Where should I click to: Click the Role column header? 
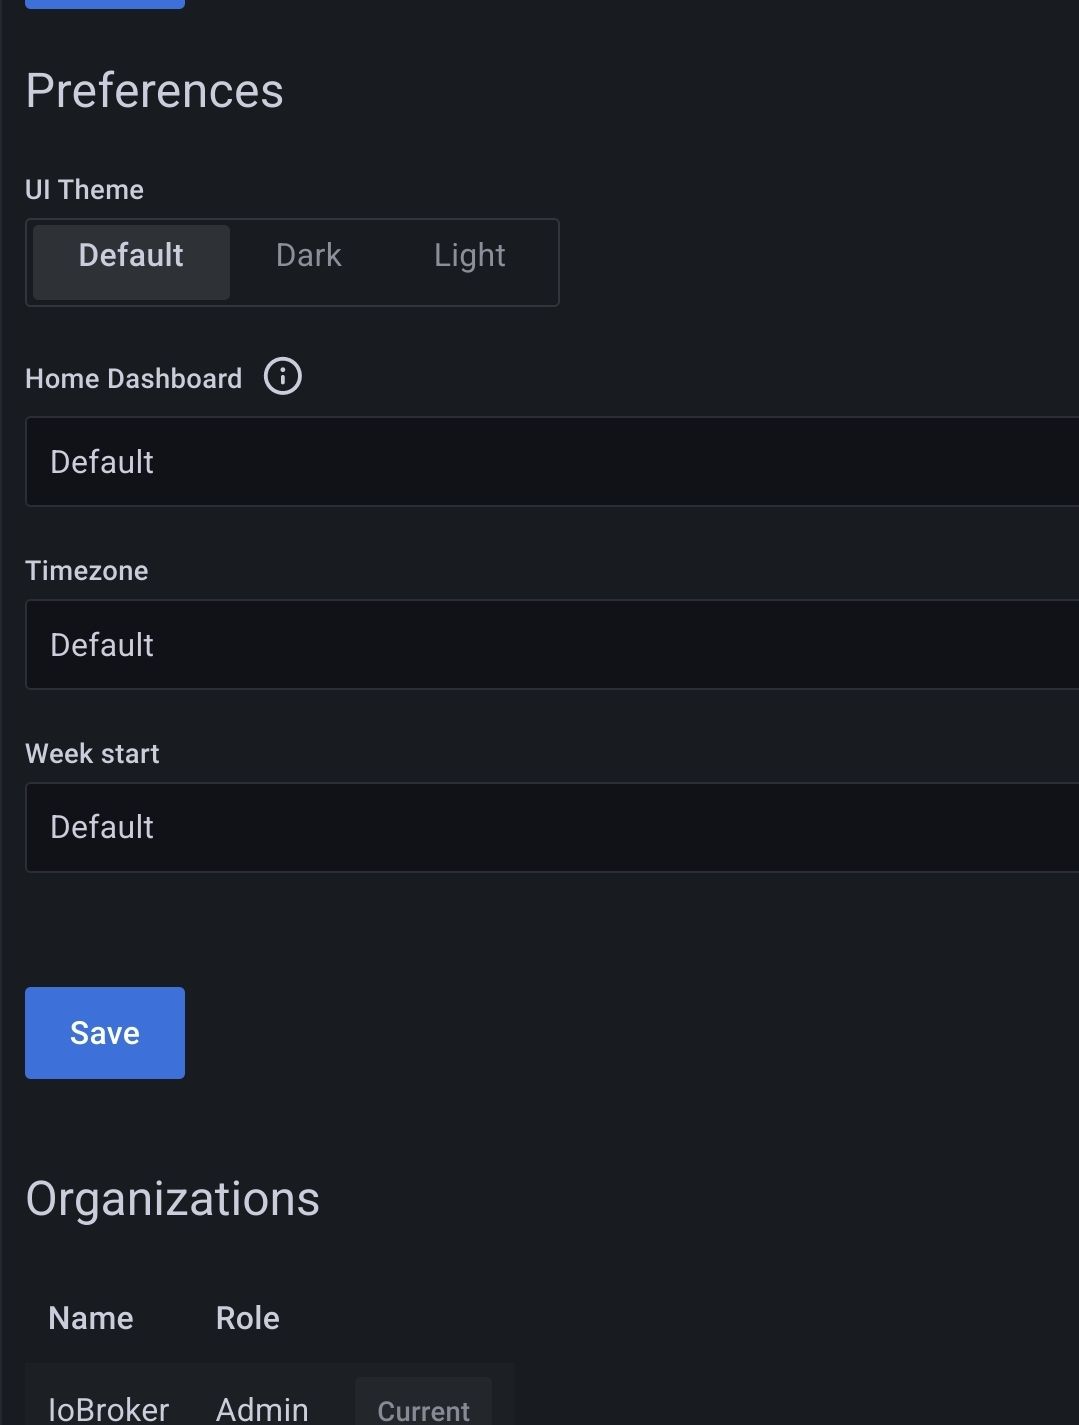point(248,1318)
